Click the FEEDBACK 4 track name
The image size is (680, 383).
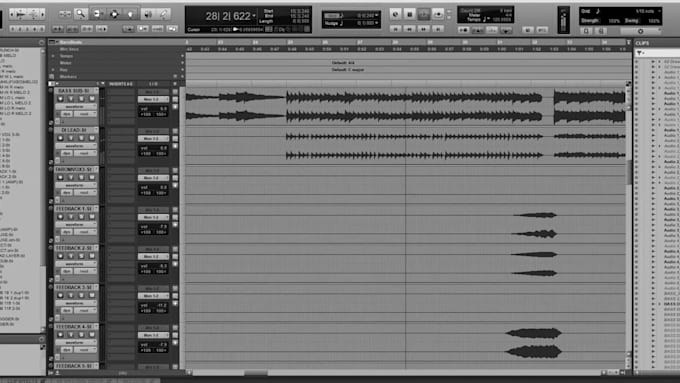coord(74,327)
